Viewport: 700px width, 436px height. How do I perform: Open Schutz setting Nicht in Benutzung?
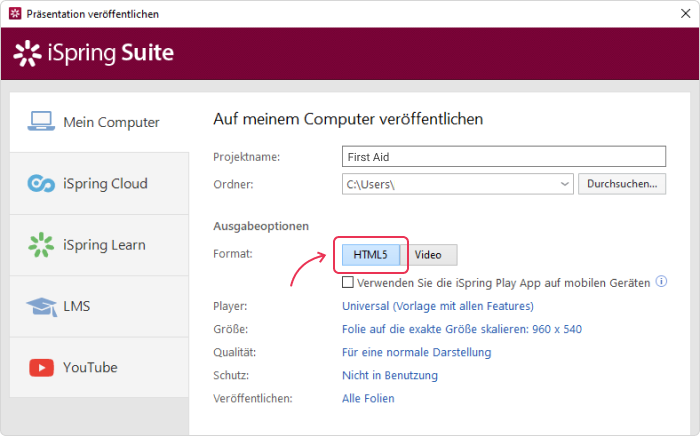[x=390, y=375]
